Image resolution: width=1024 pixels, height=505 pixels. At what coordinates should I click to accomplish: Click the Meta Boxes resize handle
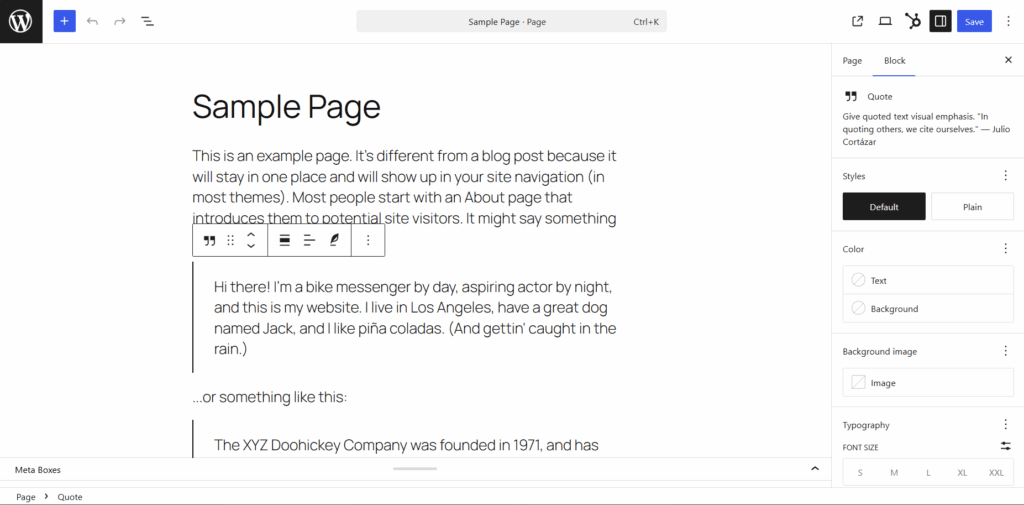(x=415, y=468)
